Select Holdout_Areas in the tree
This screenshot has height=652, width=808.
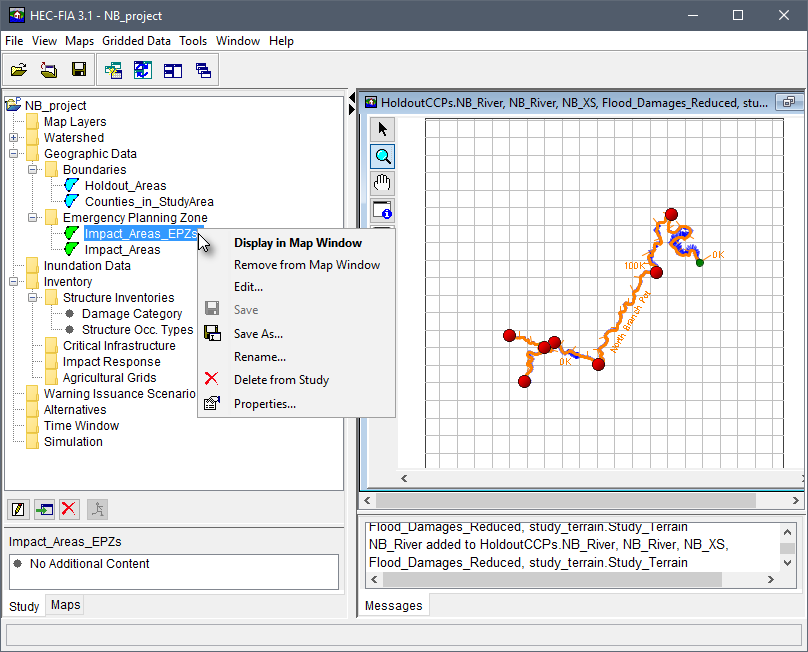pyautogui.click(x=125, y=186)
